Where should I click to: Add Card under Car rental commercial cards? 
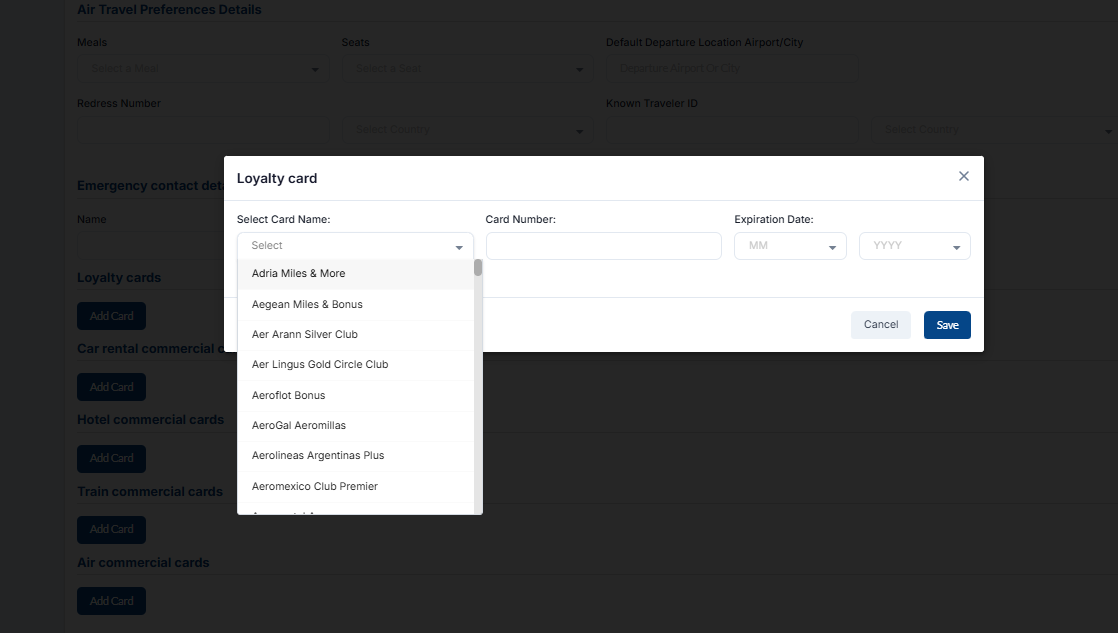pos(111,387)
